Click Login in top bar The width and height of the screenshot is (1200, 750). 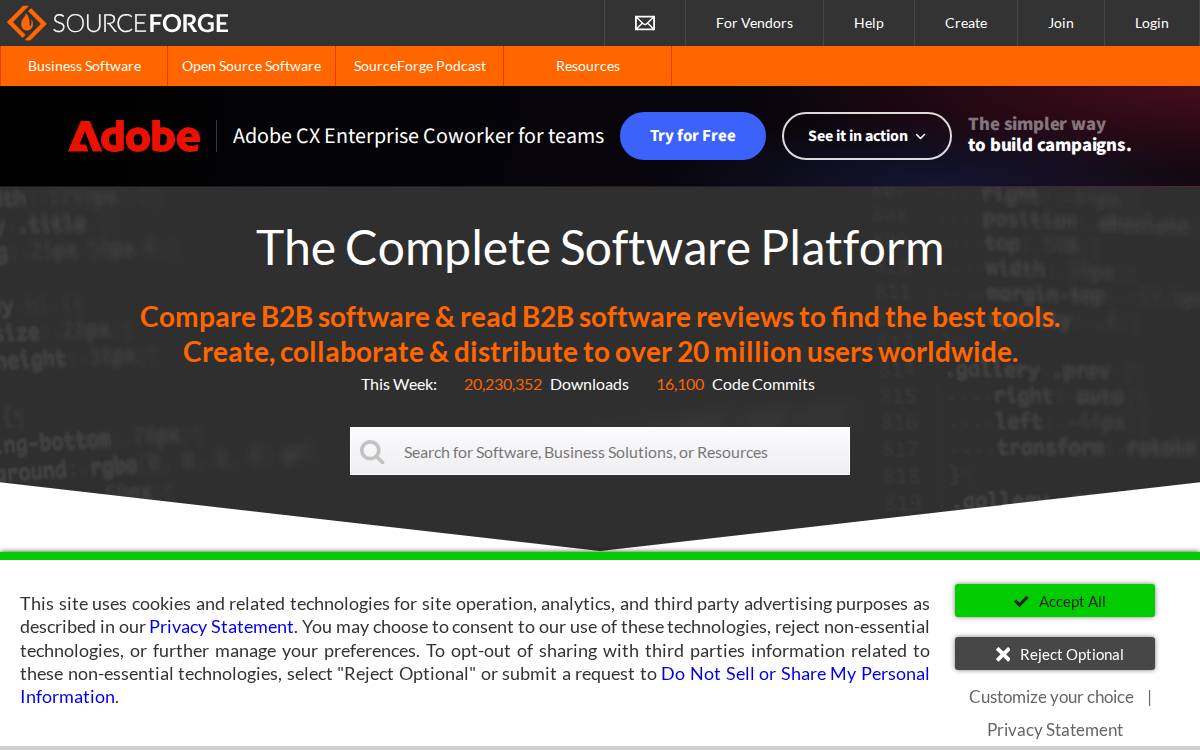1152,23
